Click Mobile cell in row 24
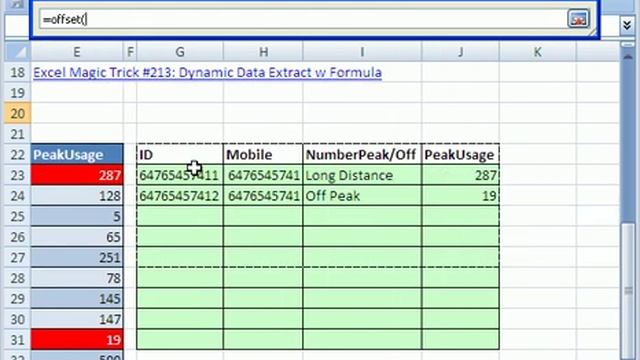The height and width of the screenshot is (360, 640). point(263,196)
